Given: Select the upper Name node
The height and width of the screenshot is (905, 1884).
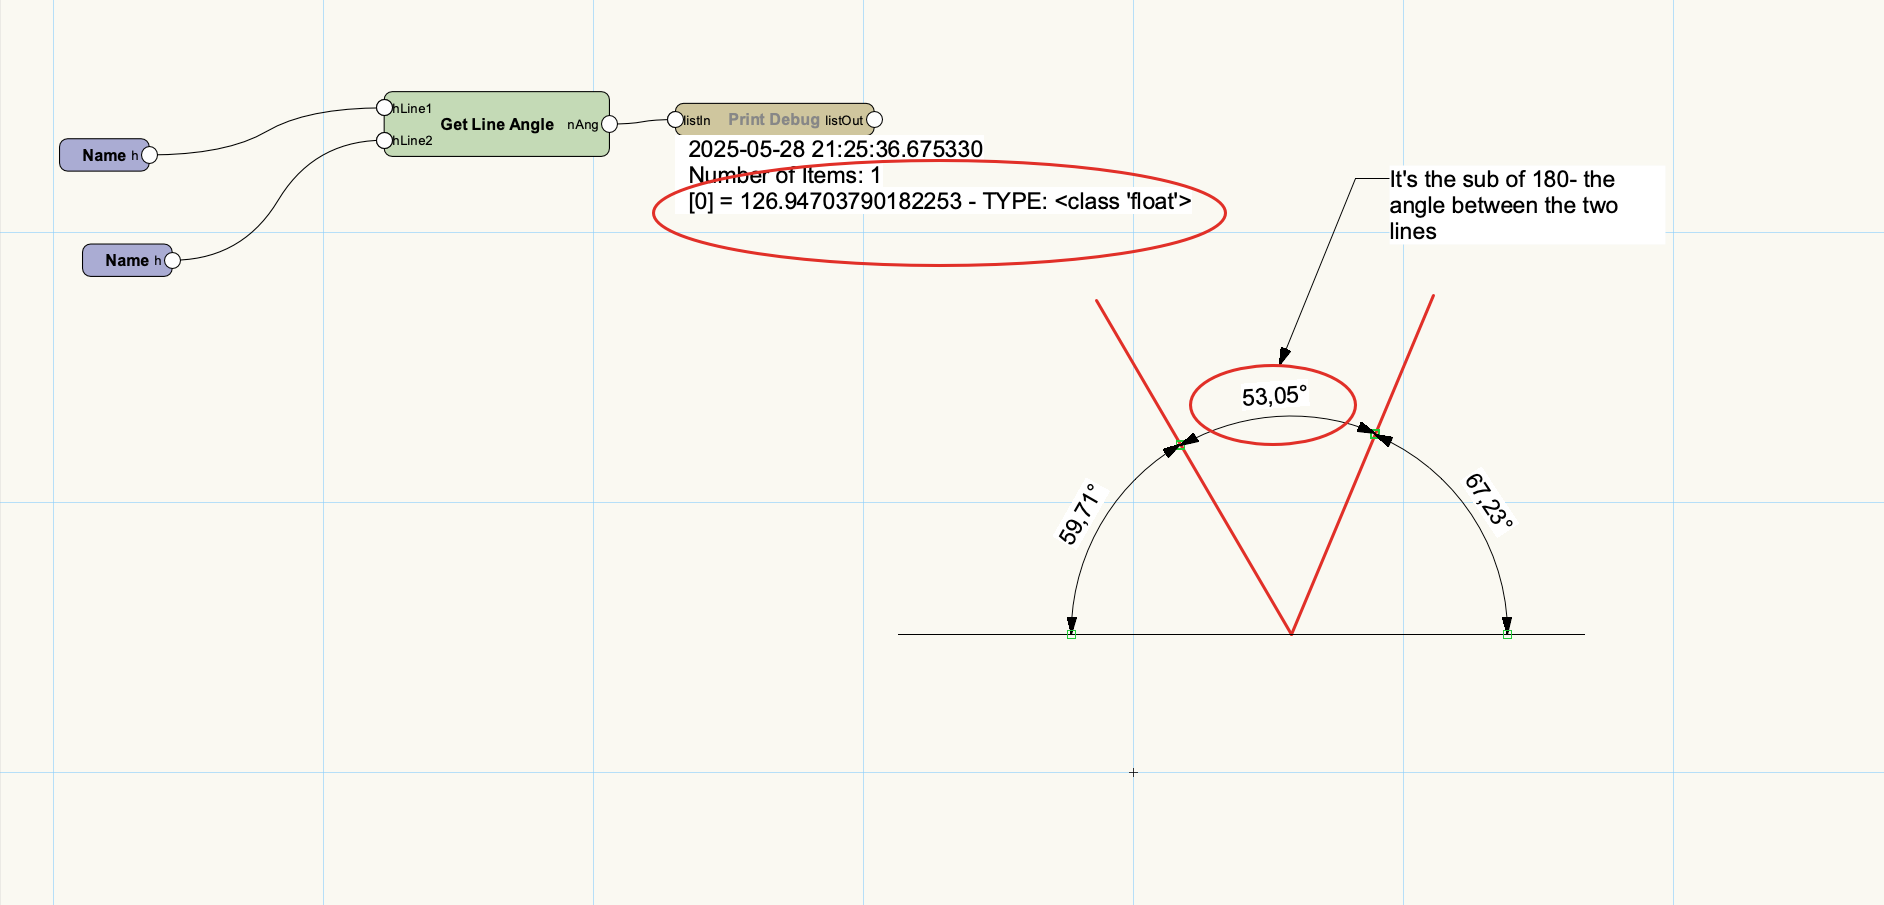Looking at the screenshot, I should coord(103,155).
